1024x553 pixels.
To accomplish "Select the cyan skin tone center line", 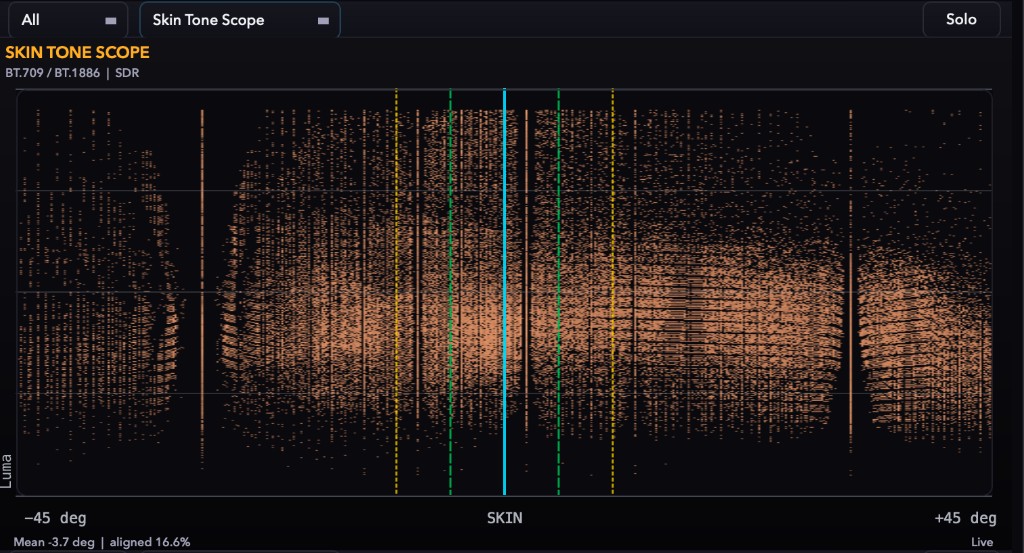I will point(504,292).
